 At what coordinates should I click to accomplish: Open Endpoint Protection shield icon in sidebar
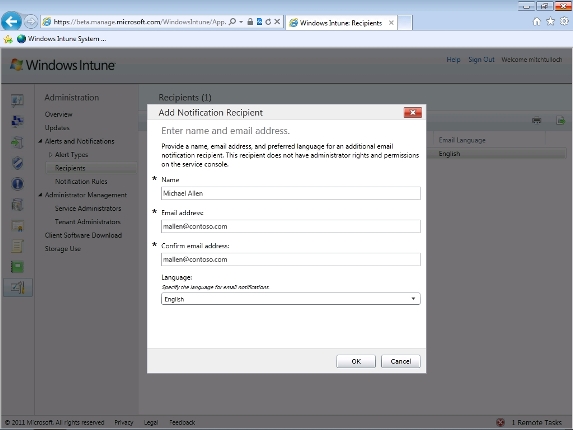pos(17,163)
